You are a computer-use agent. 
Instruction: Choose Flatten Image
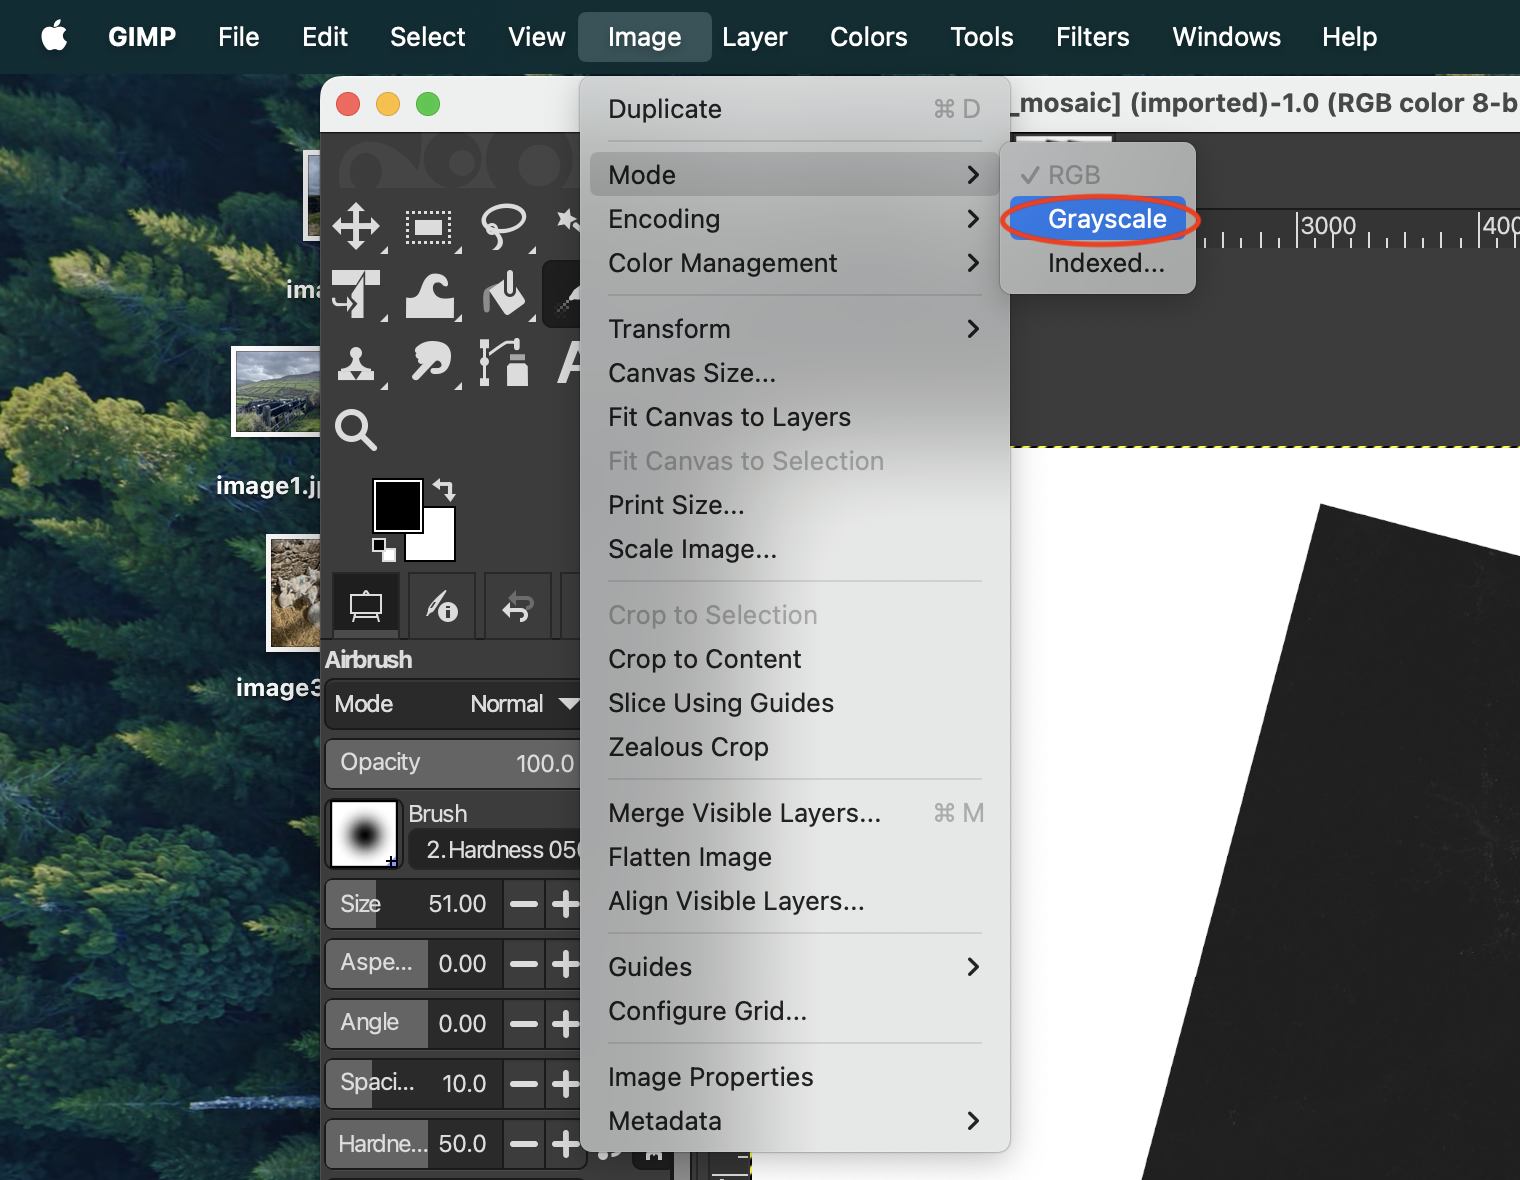coord(795,857)
